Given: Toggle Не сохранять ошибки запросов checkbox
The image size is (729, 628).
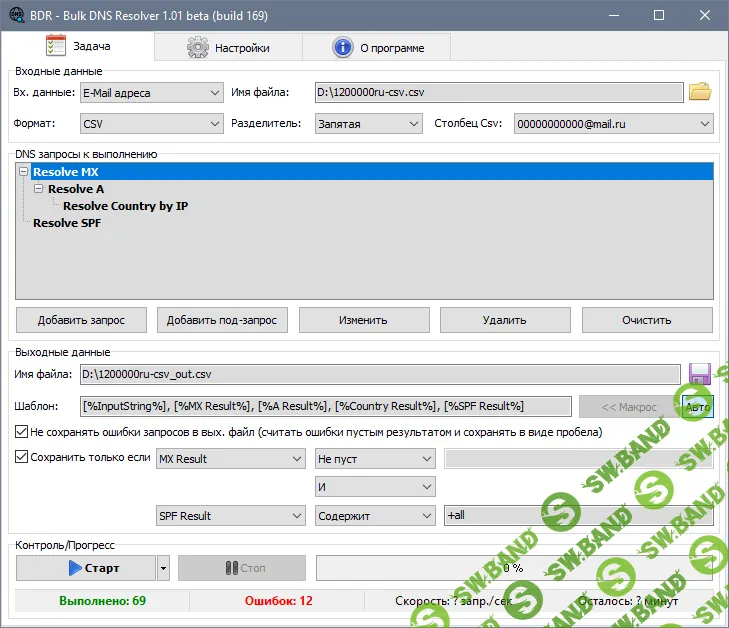Looking at the screenshot, I should click(x=21, y=432).
